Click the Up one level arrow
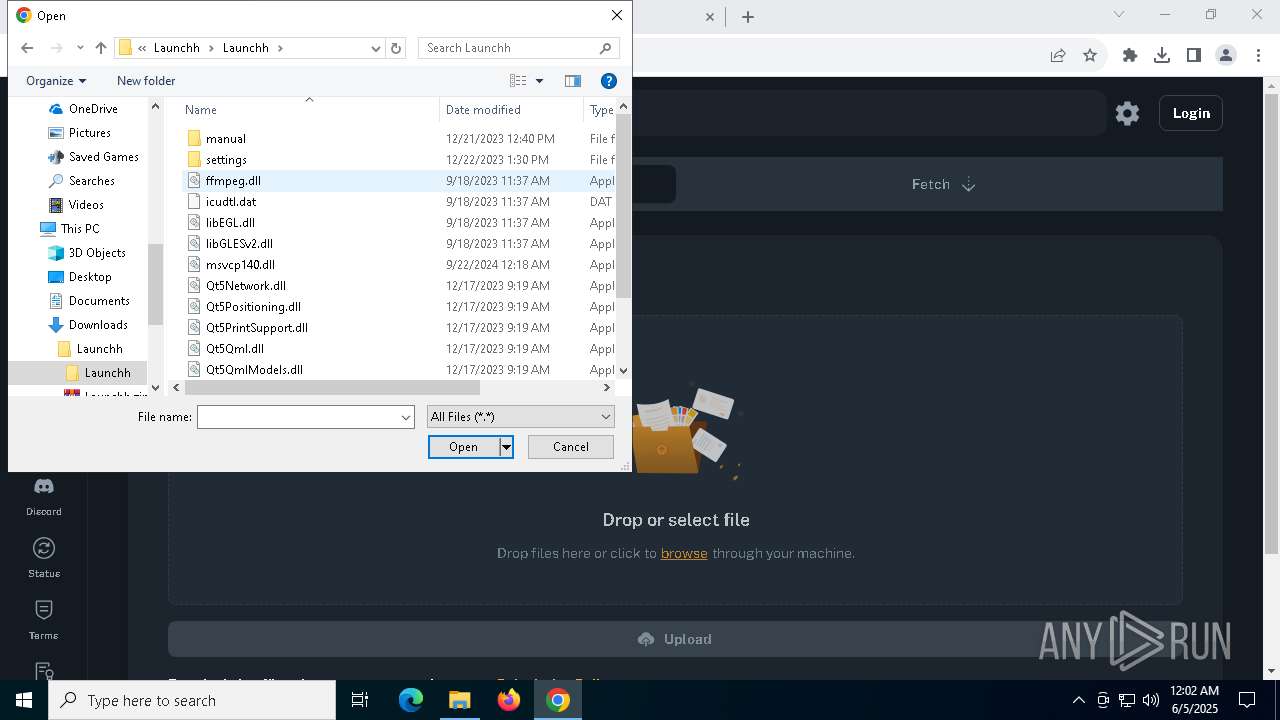Viewport: 1280px width, 720px height. tap(101, 48)
